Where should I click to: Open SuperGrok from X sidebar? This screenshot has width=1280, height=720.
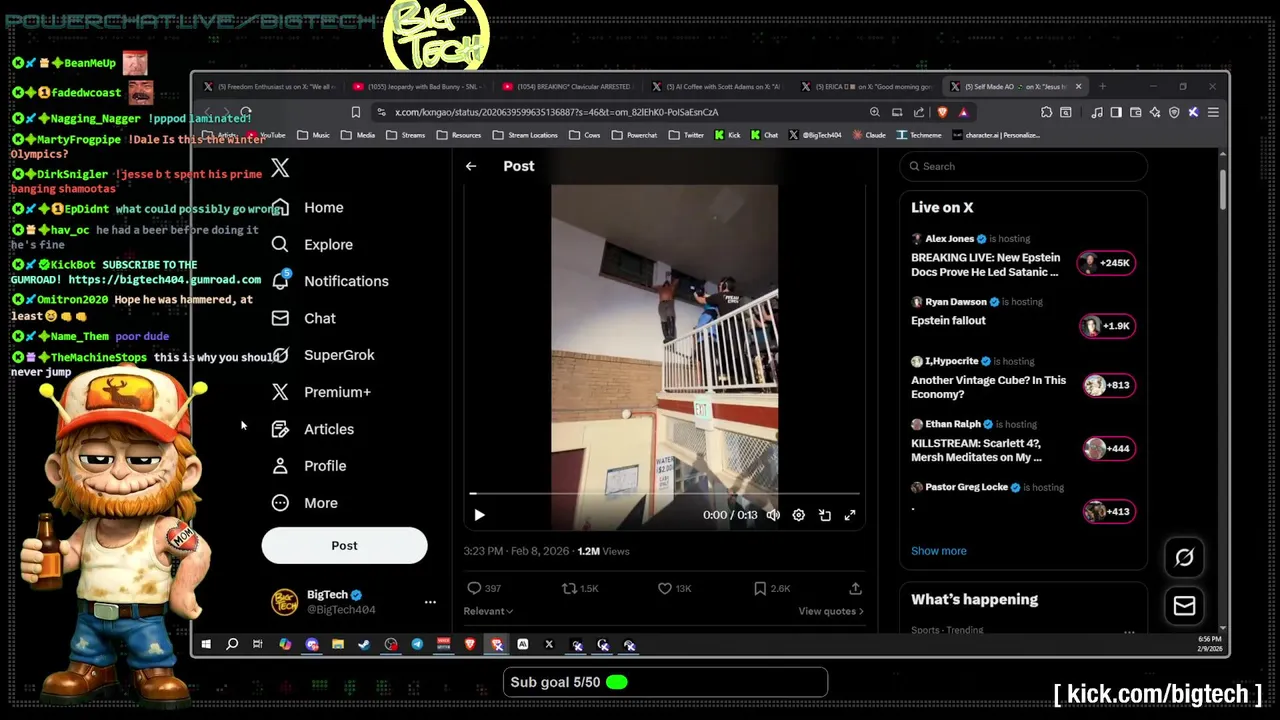click(x=323, y=355)
